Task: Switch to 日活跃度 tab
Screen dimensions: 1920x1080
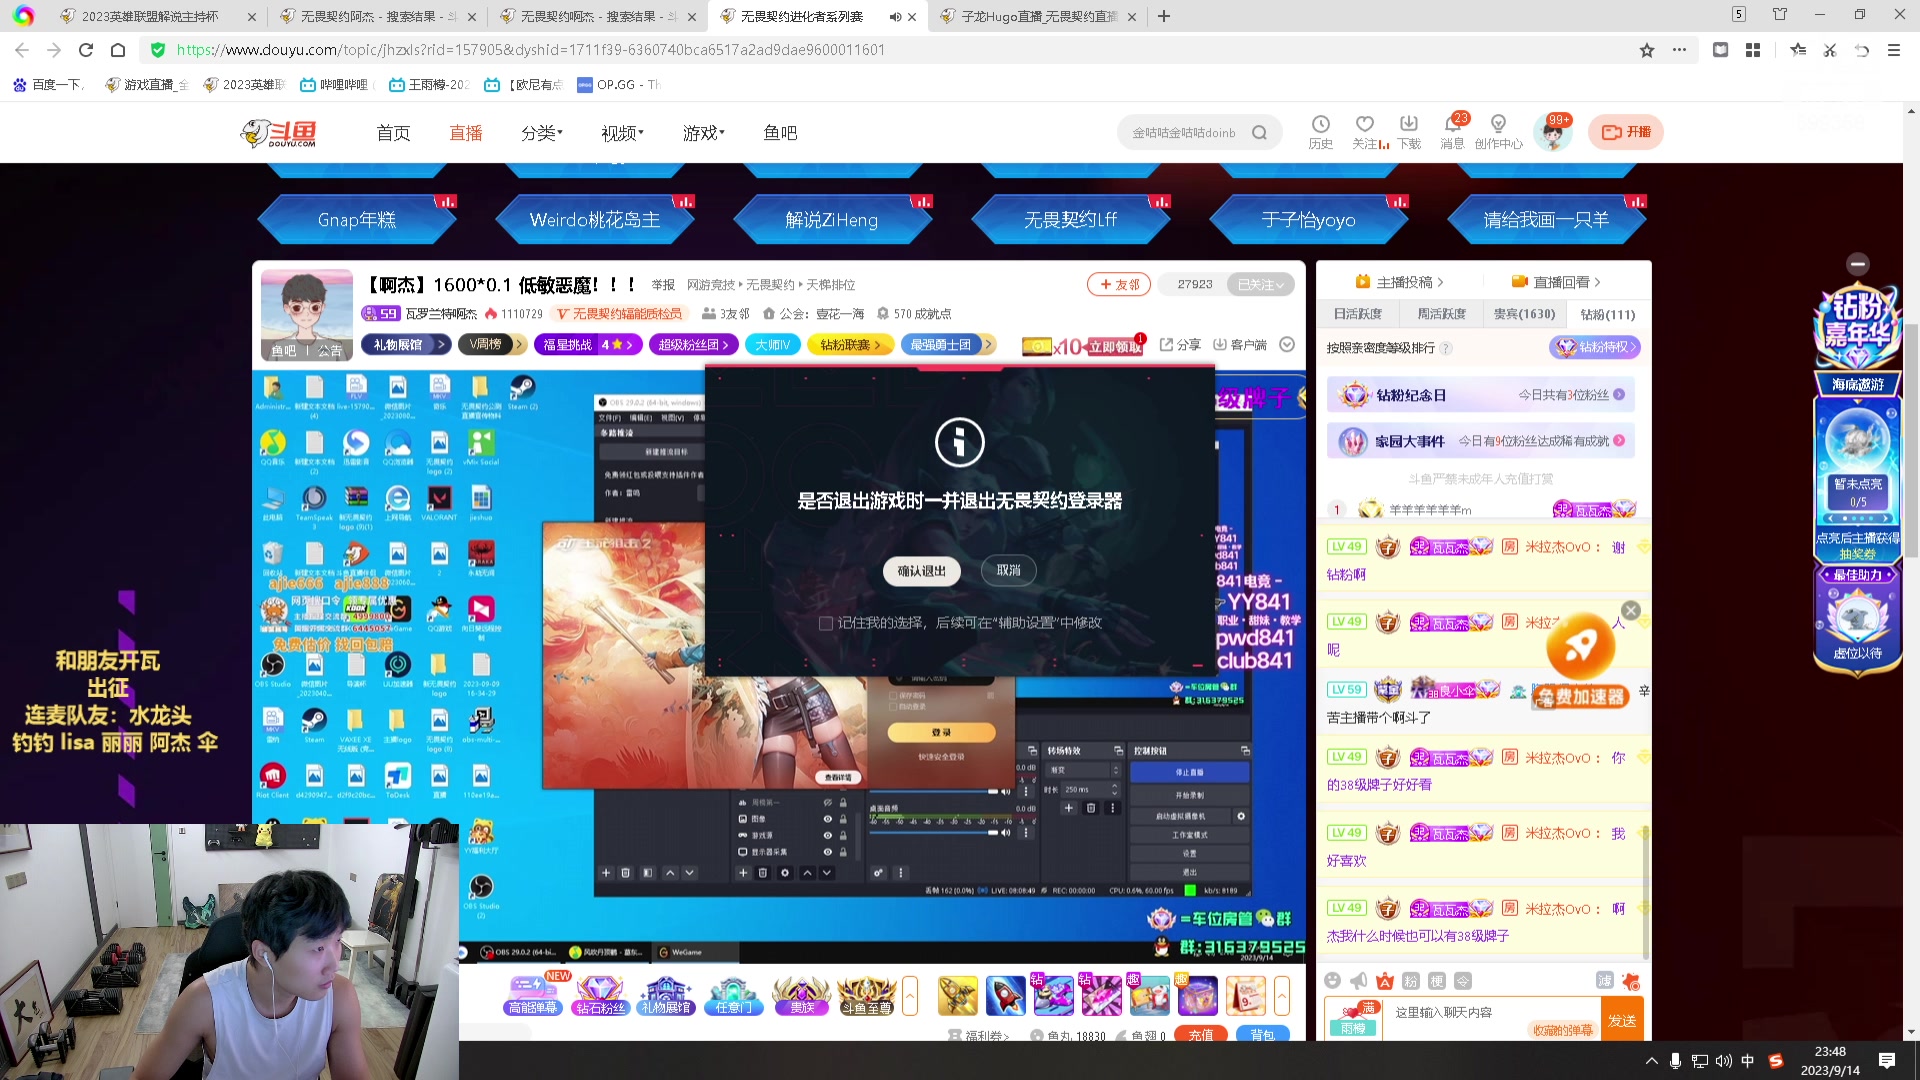Action: point(1358,314)
